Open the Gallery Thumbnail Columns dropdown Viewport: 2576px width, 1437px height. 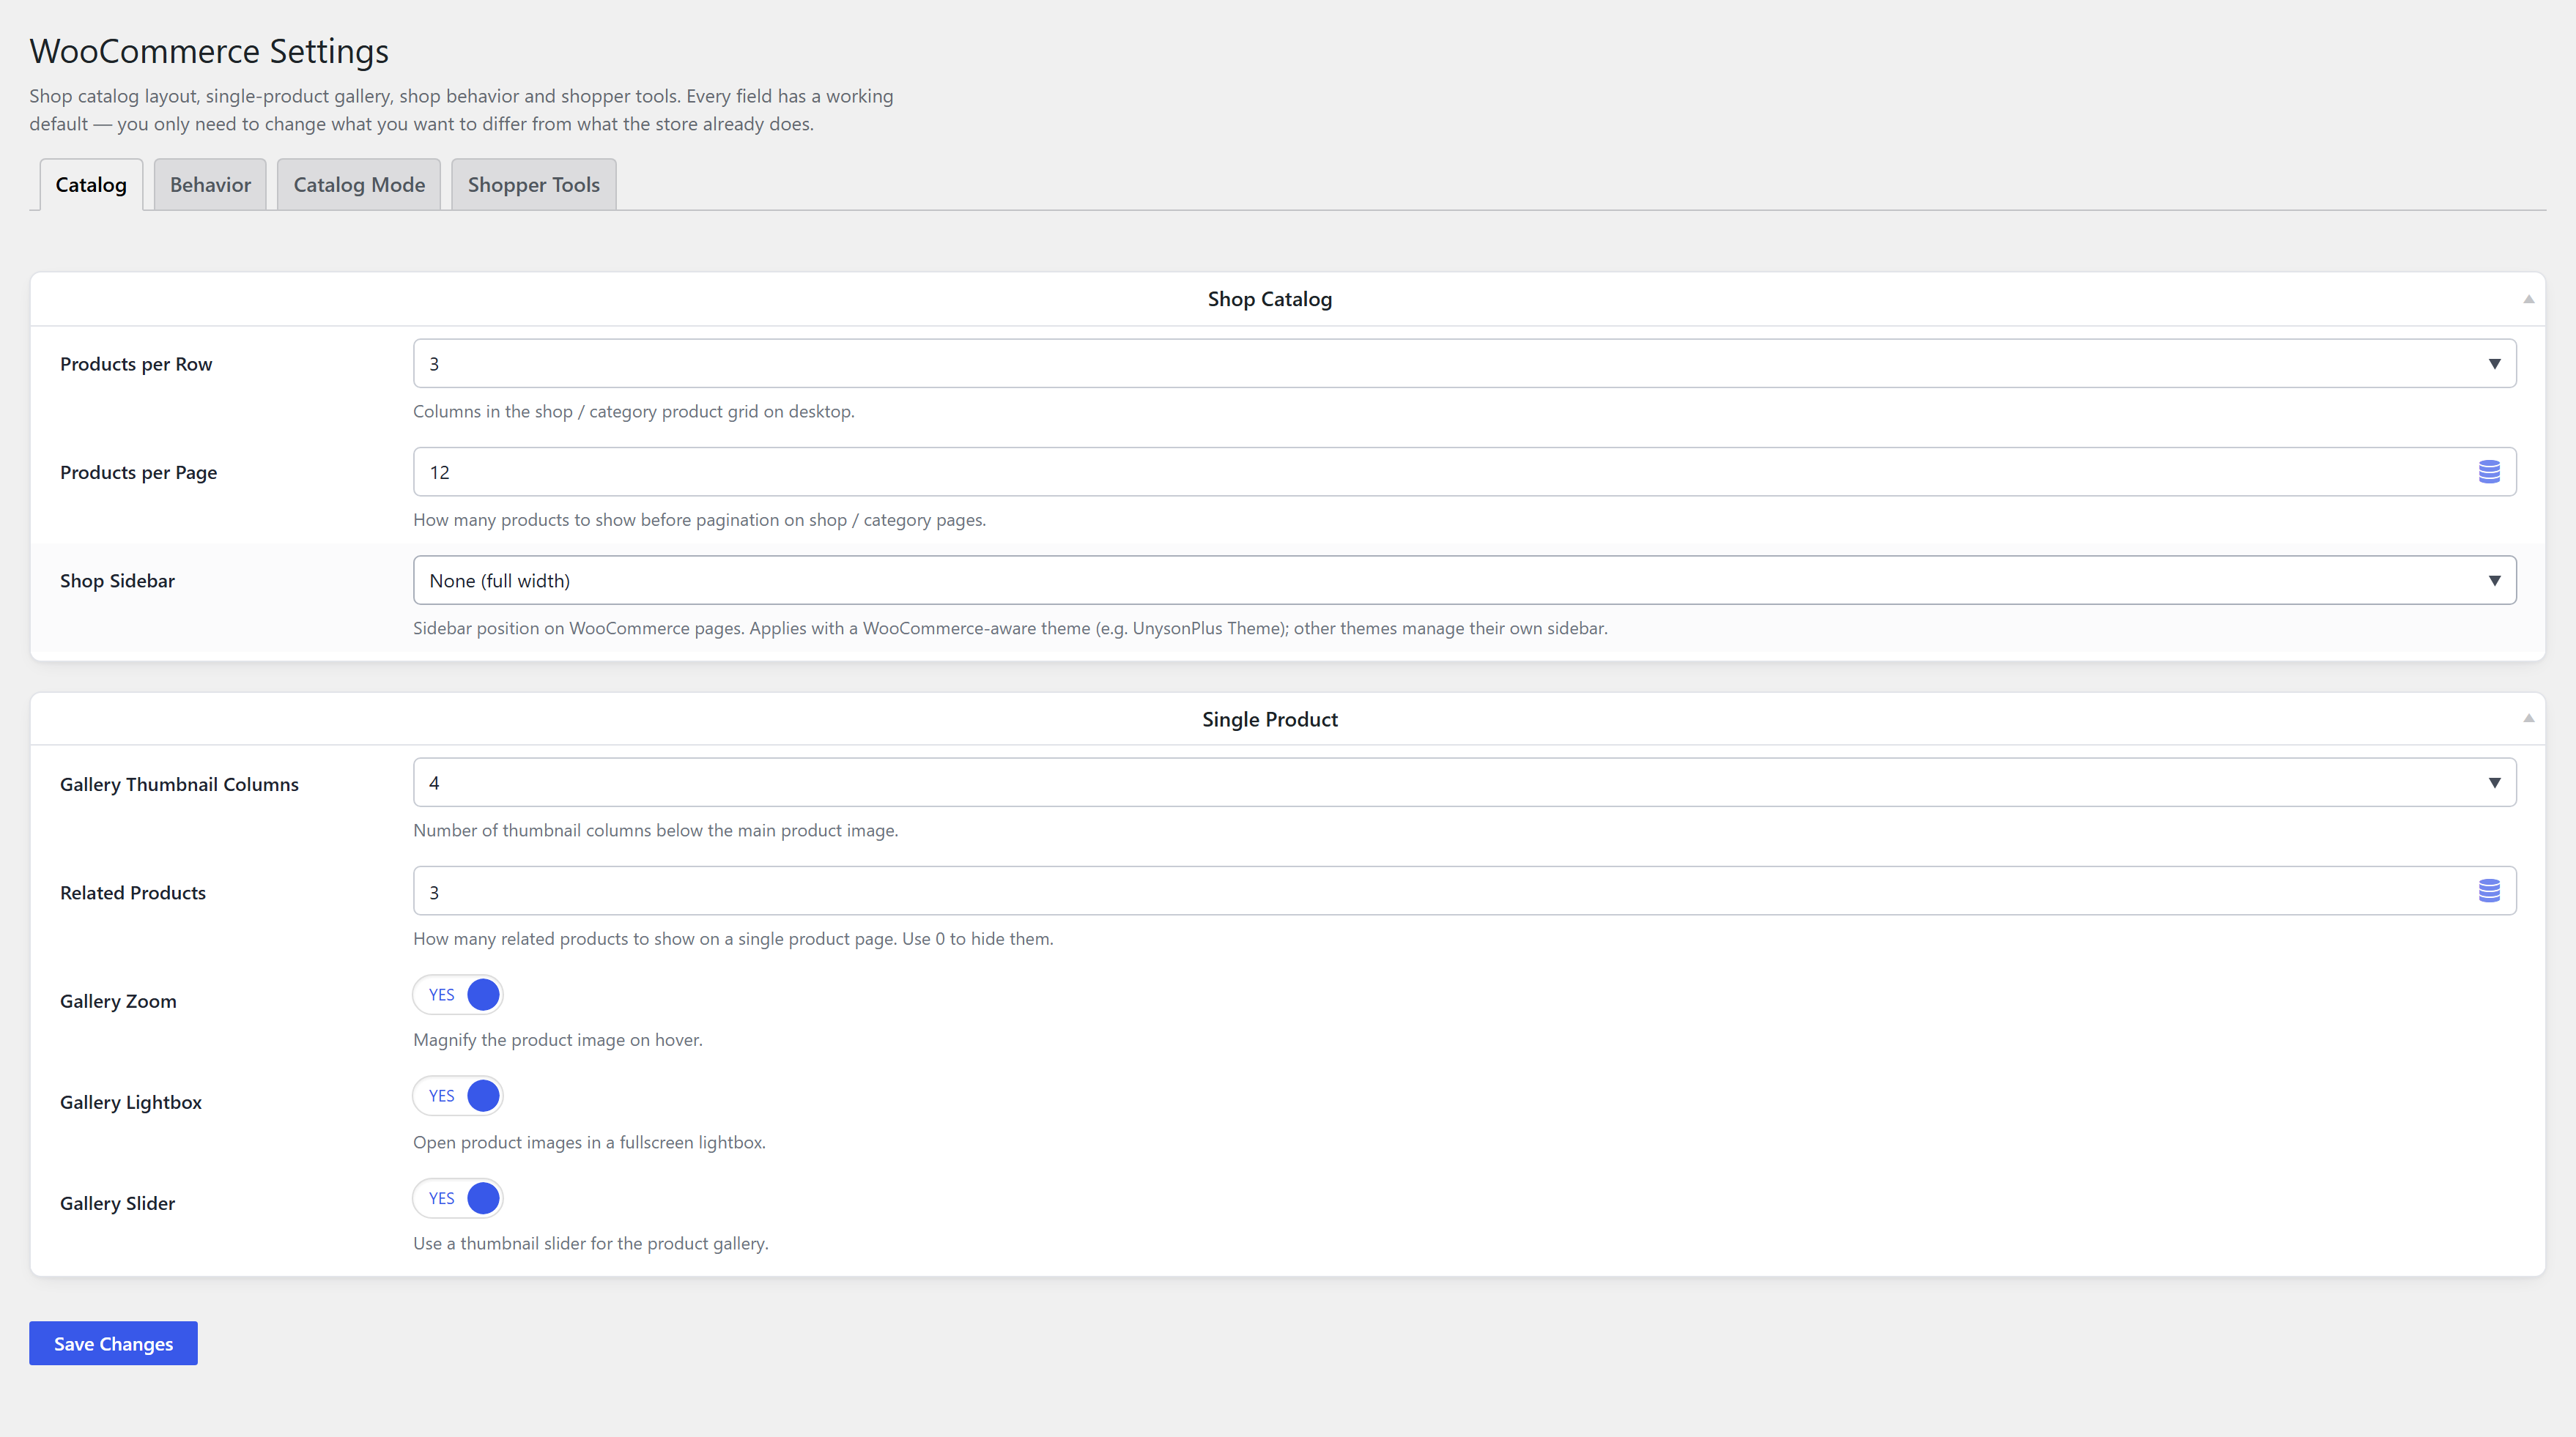(1464, 783)
